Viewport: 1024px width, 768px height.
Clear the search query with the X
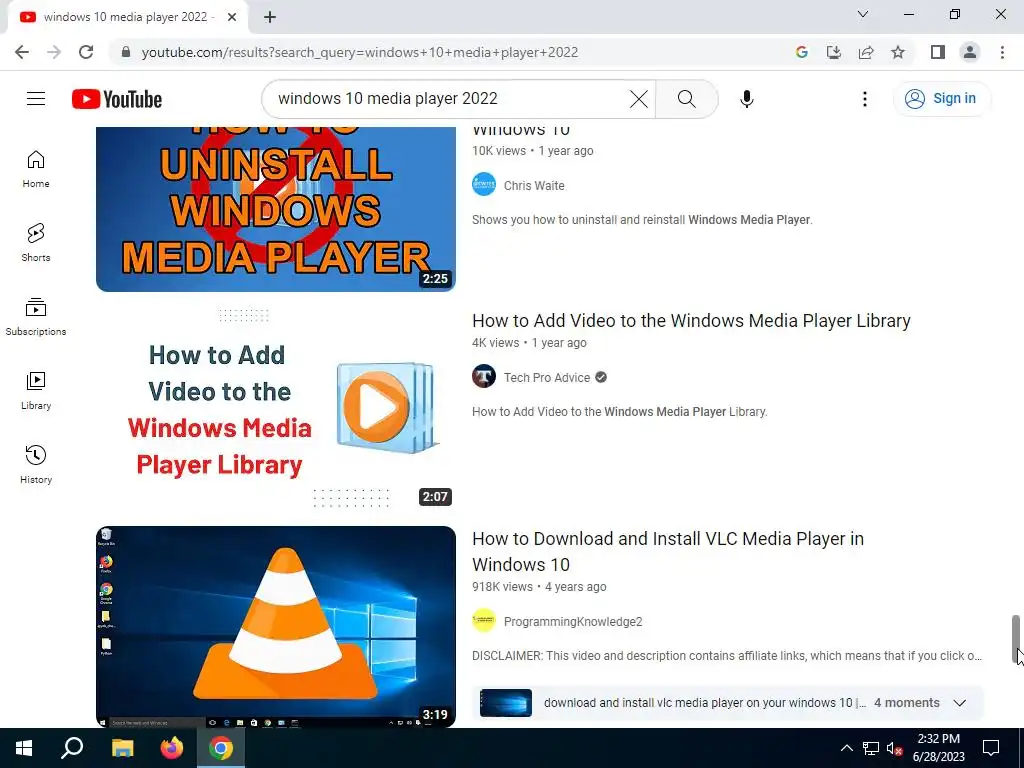(x=639, y=99)
